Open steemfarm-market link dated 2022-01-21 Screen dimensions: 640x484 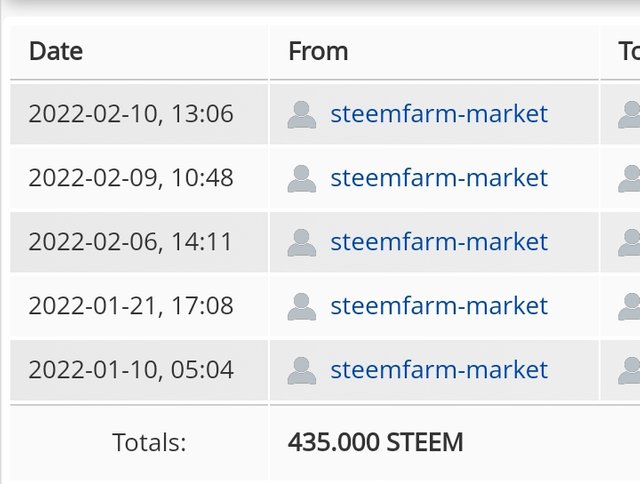[x=439, y=306]
